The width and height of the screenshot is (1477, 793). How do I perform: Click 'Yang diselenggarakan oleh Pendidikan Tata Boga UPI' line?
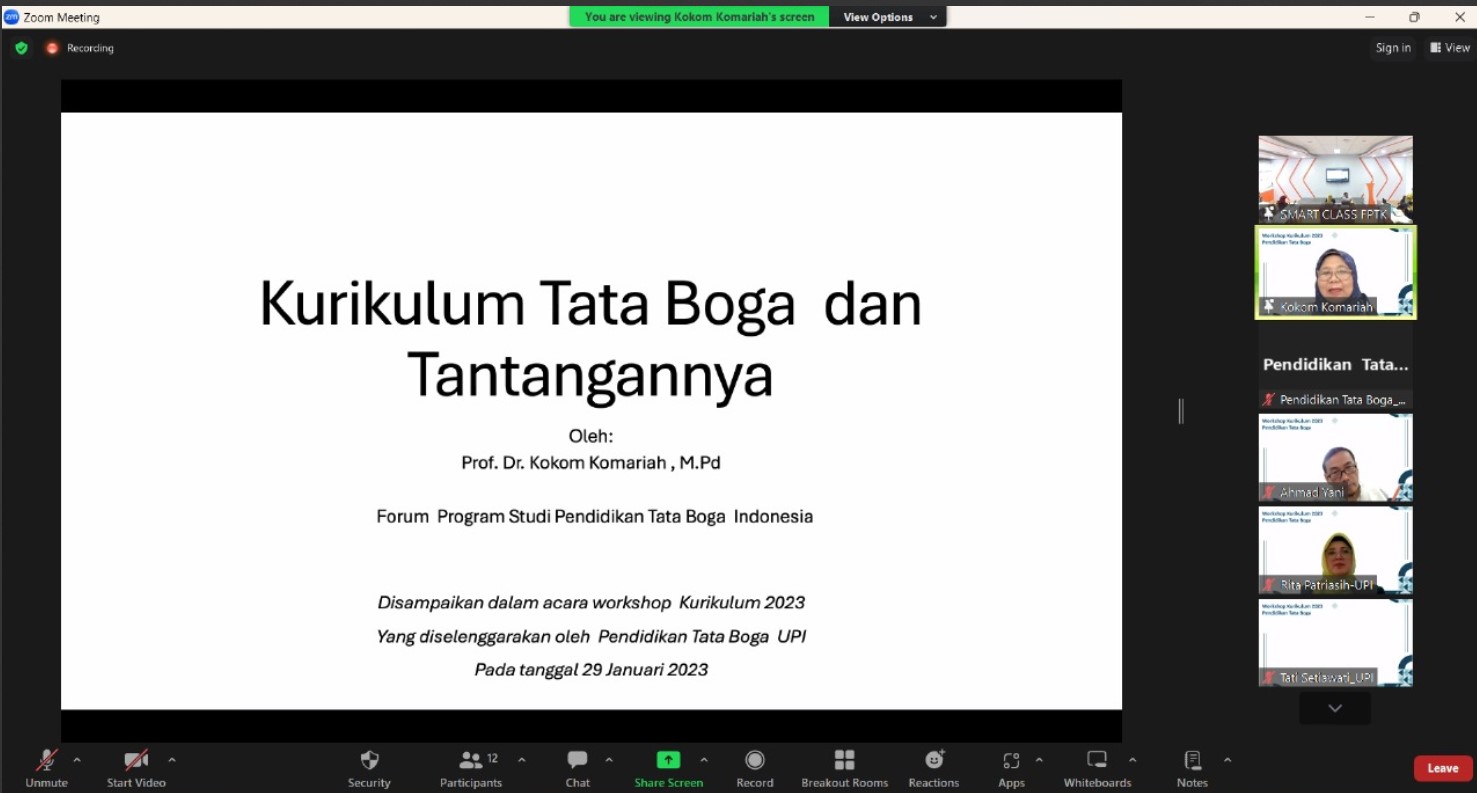591,637
